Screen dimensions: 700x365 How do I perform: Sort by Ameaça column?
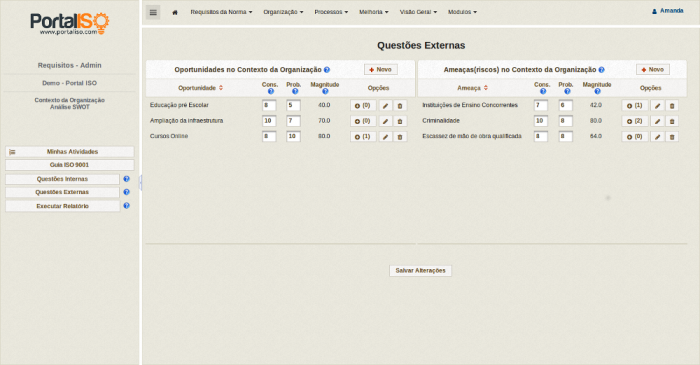tap(473, 88)
